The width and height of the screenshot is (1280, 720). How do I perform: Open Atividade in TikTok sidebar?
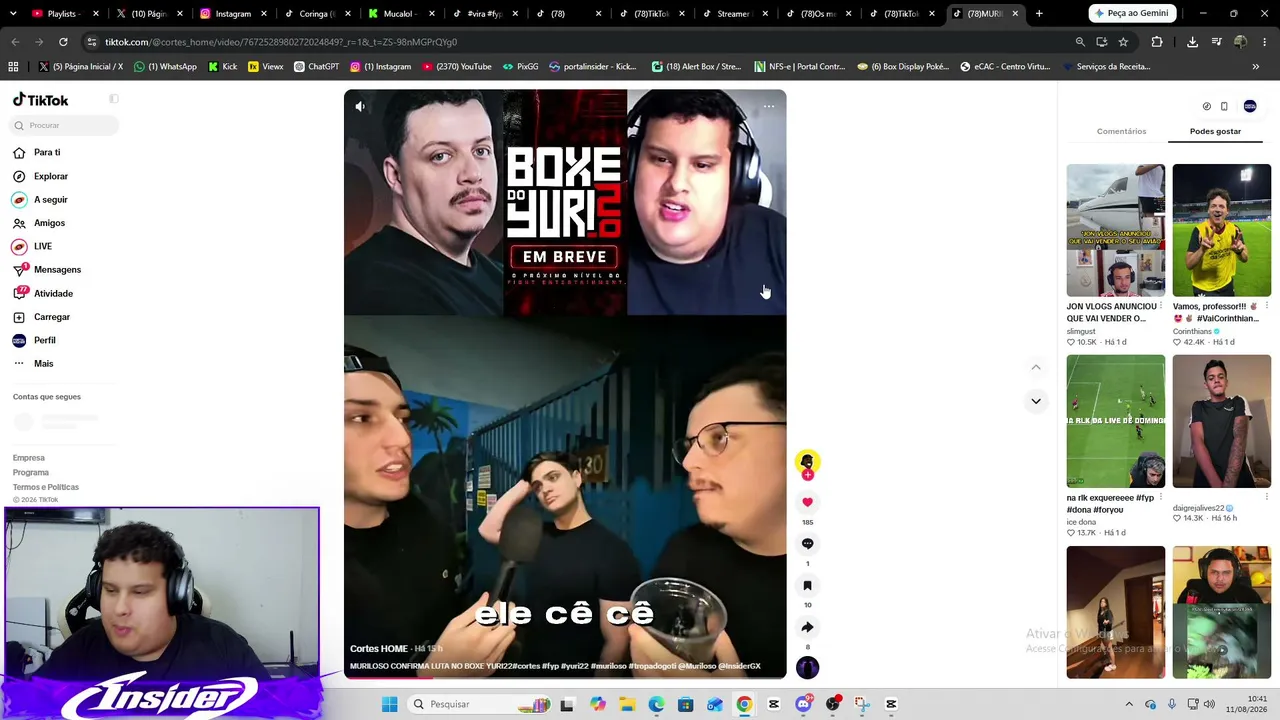tap(53, 293)
